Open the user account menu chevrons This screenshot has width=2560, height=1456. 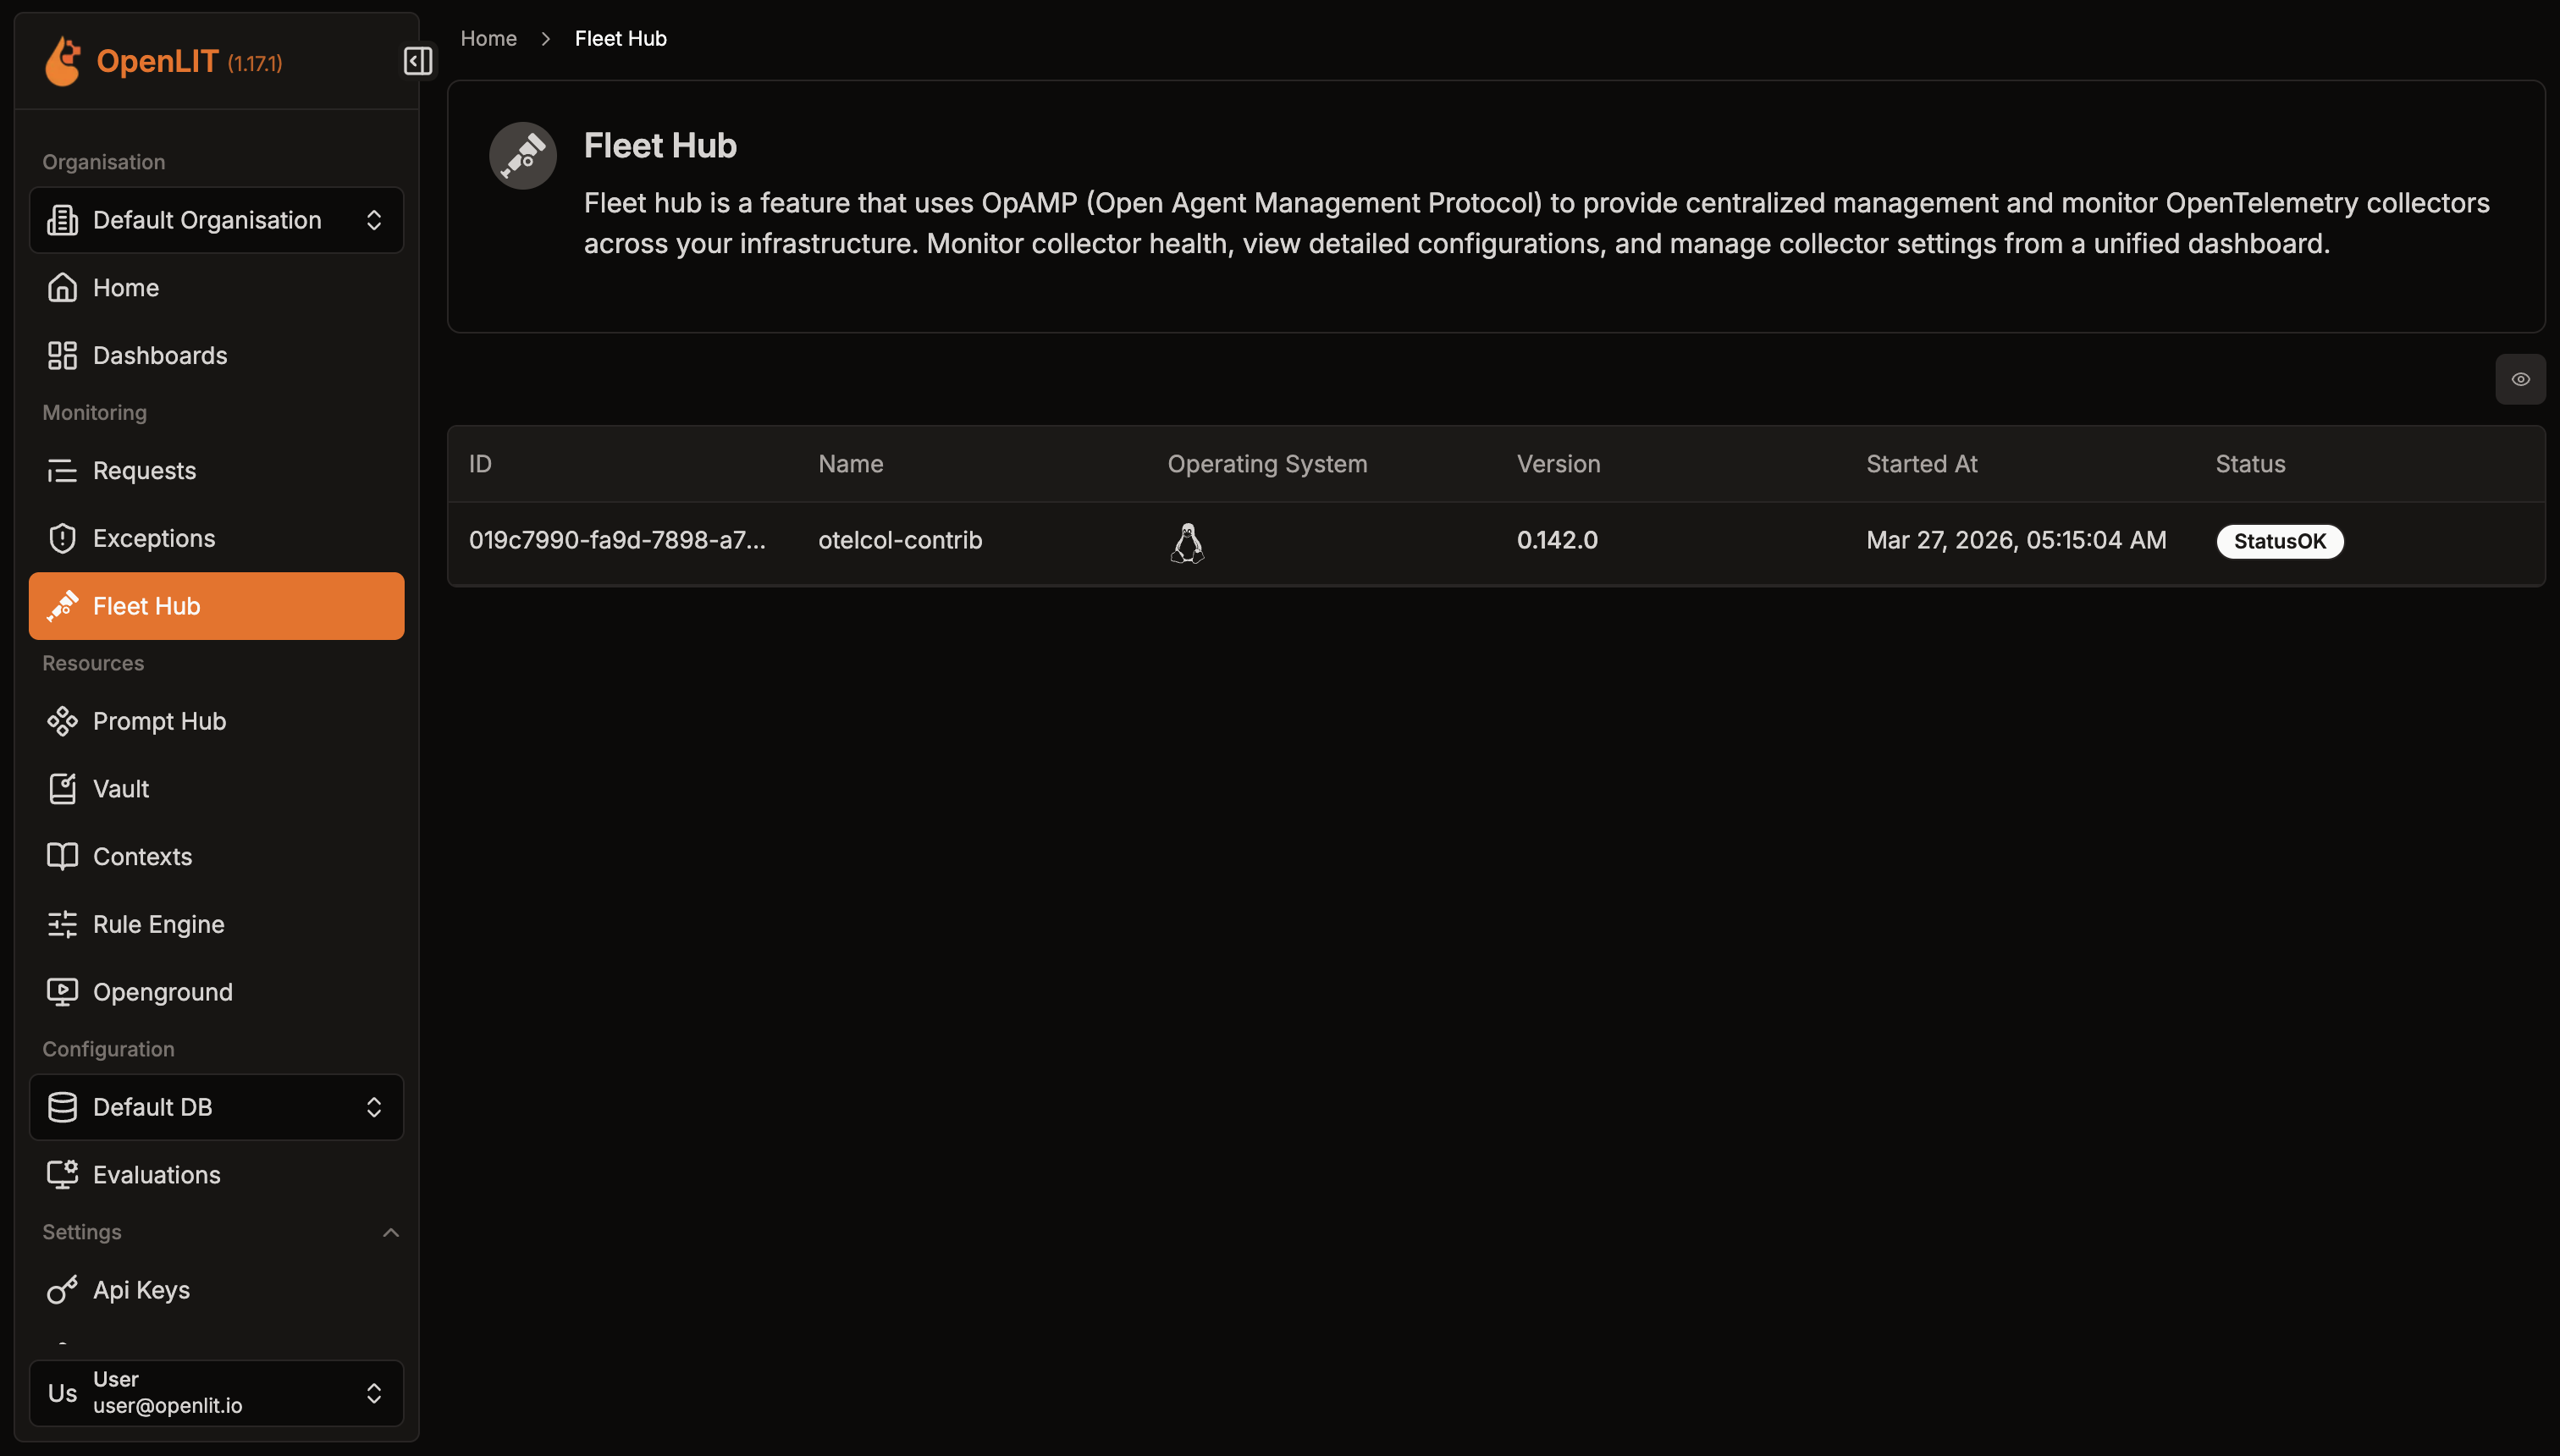374,1393
